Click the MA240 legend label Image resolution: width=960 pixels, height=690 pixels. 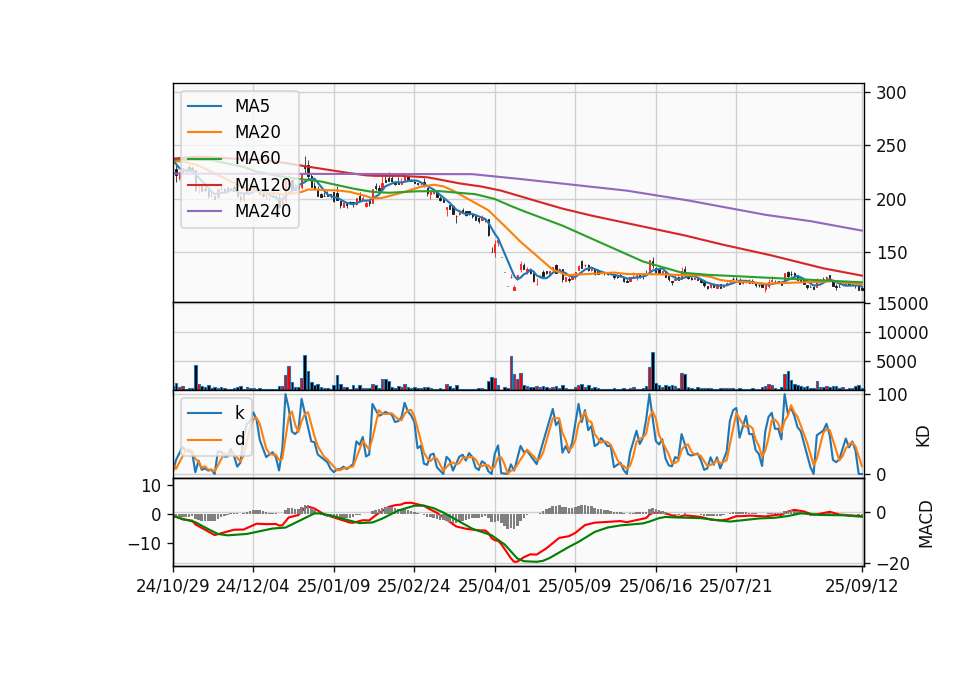pos(263,211)
